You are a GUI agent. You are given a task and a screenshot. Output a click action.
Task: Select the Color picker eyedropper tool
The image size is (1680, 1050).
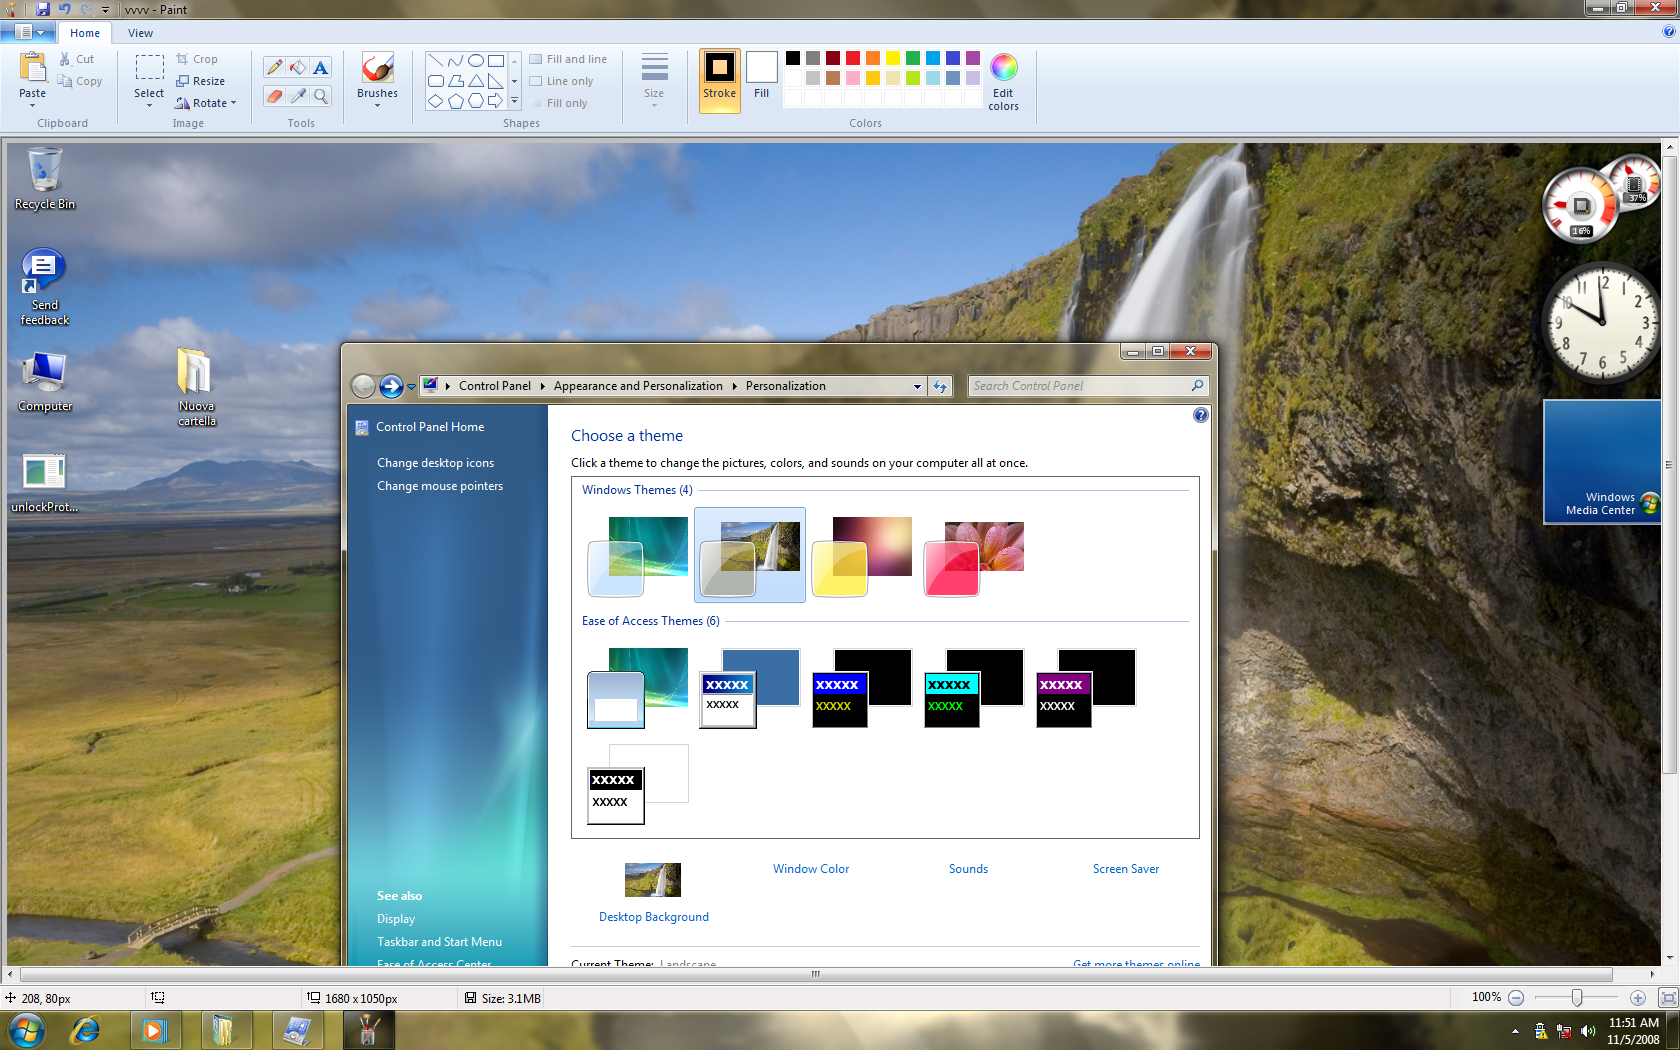point(298,96)
